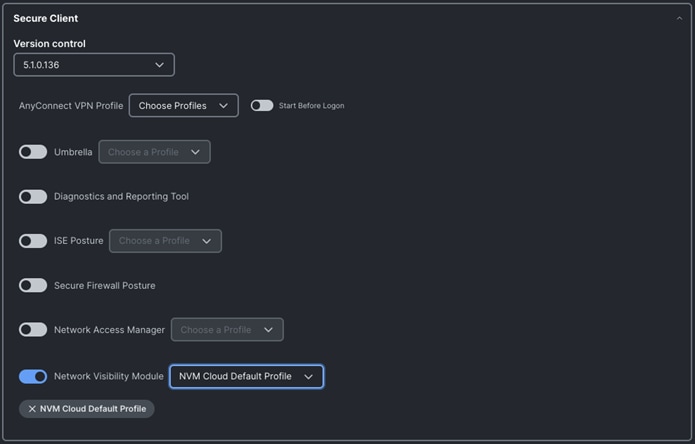Turn on Network Access Manager toggle

pos(33,330)
